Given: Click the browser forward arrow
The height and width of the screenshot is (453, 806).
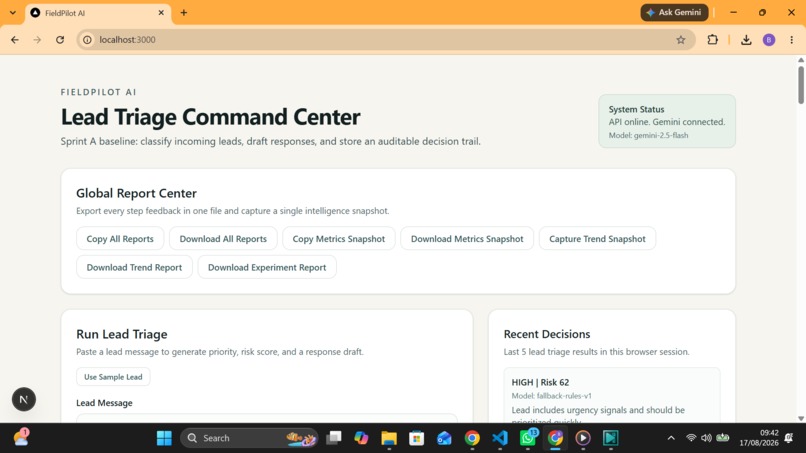Looking at the screenshot, I should (x=37, y=40).
